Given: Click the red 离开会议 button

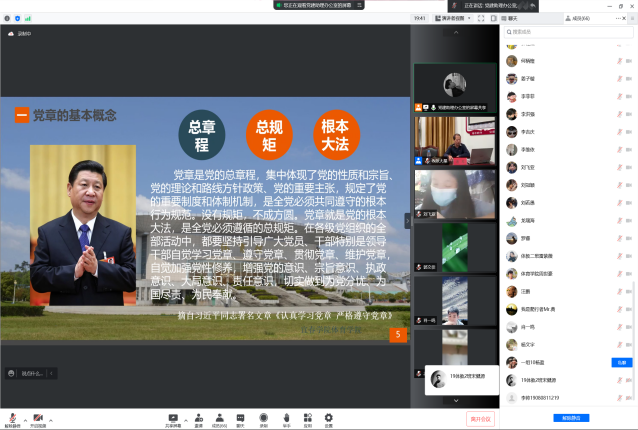Looking at the screenshot, I should [x=480, y=419].
